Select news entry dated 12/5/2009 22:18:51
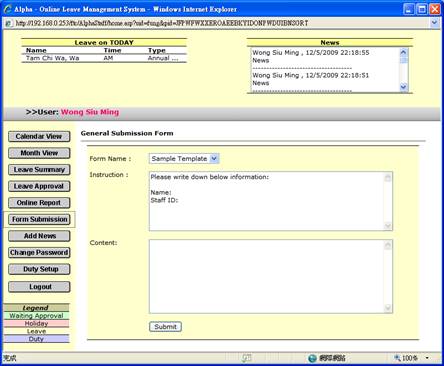 coord(311,75)
